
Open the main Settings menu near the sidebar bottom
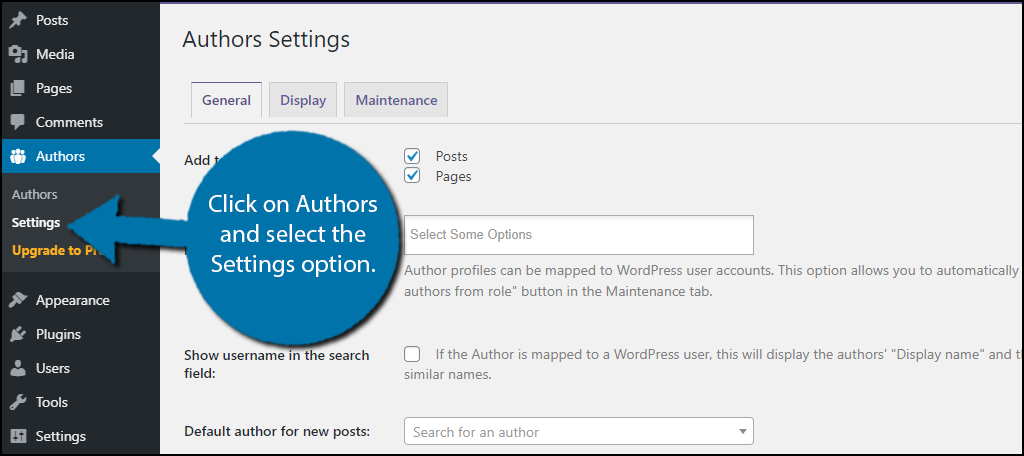(80, 436)
